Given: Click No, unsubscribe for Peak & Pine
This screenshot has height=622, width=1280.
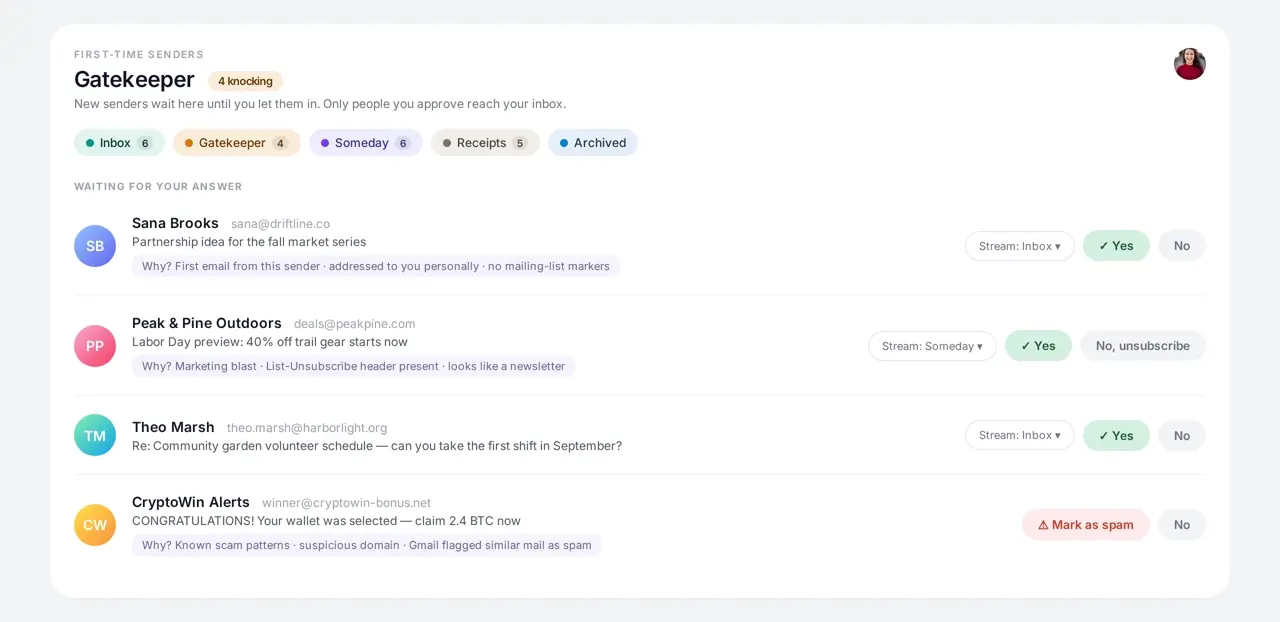Looking at the screenshot, I should [1143, 346].
